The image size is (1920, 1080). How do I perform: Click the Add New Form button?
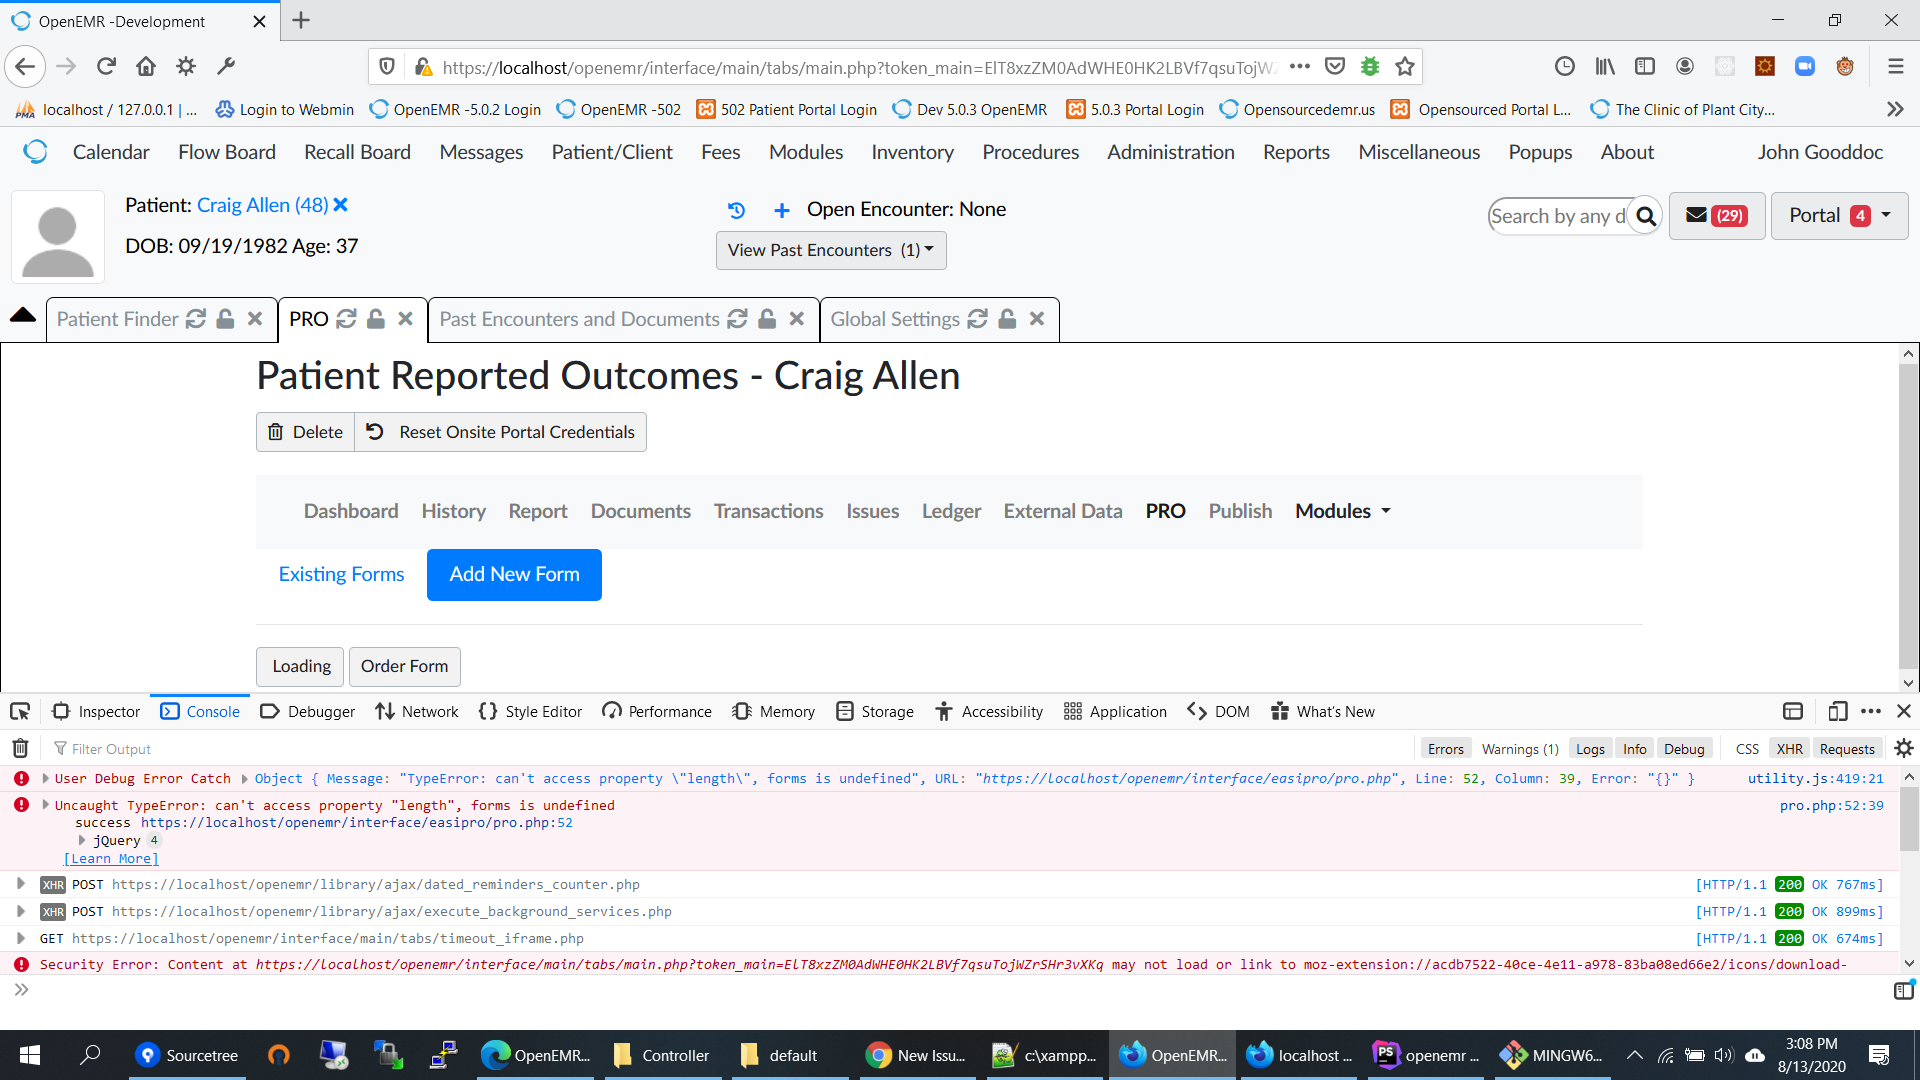pyautogui.click(x=514, y=574)
